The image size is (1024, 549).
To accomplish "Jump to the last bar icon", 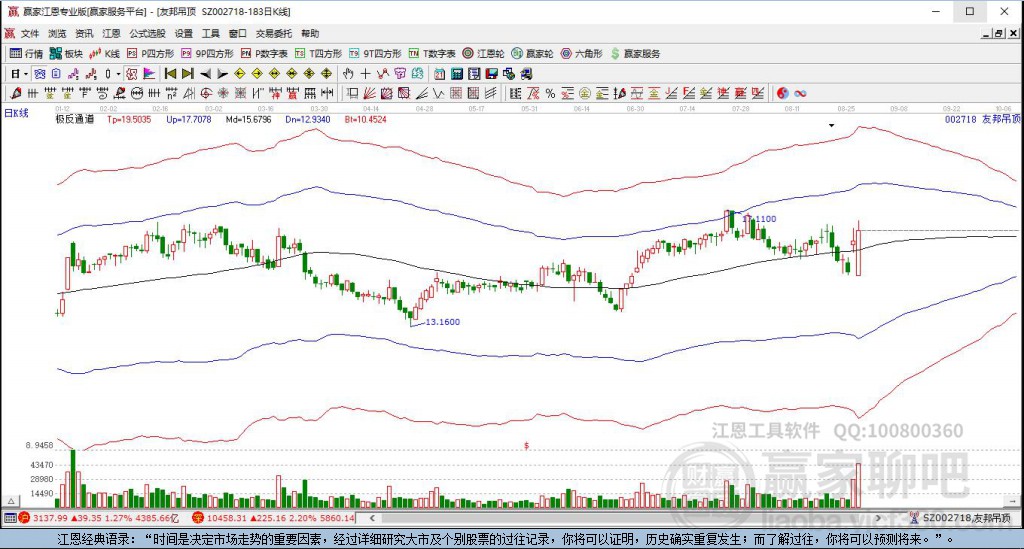I will coord(188,74).
